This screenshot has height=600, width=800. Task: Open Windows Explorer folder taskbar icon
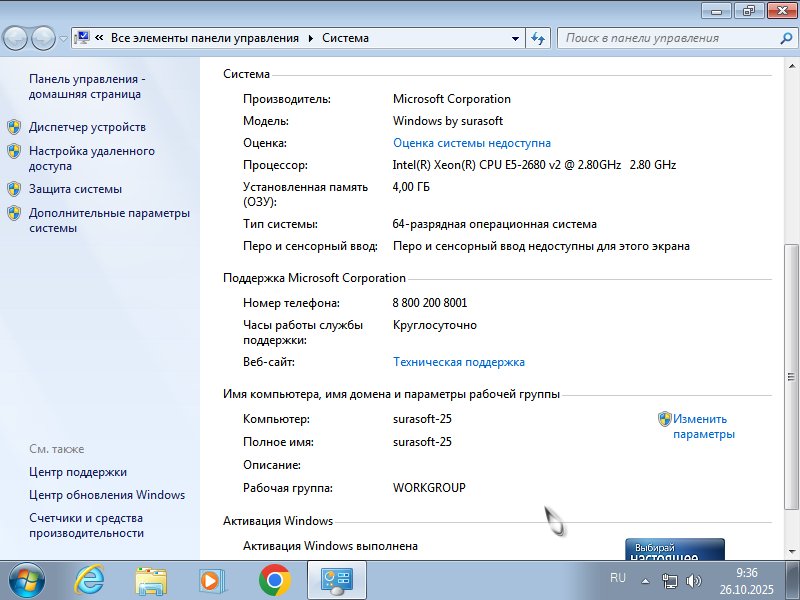click(x=151, y=579)
